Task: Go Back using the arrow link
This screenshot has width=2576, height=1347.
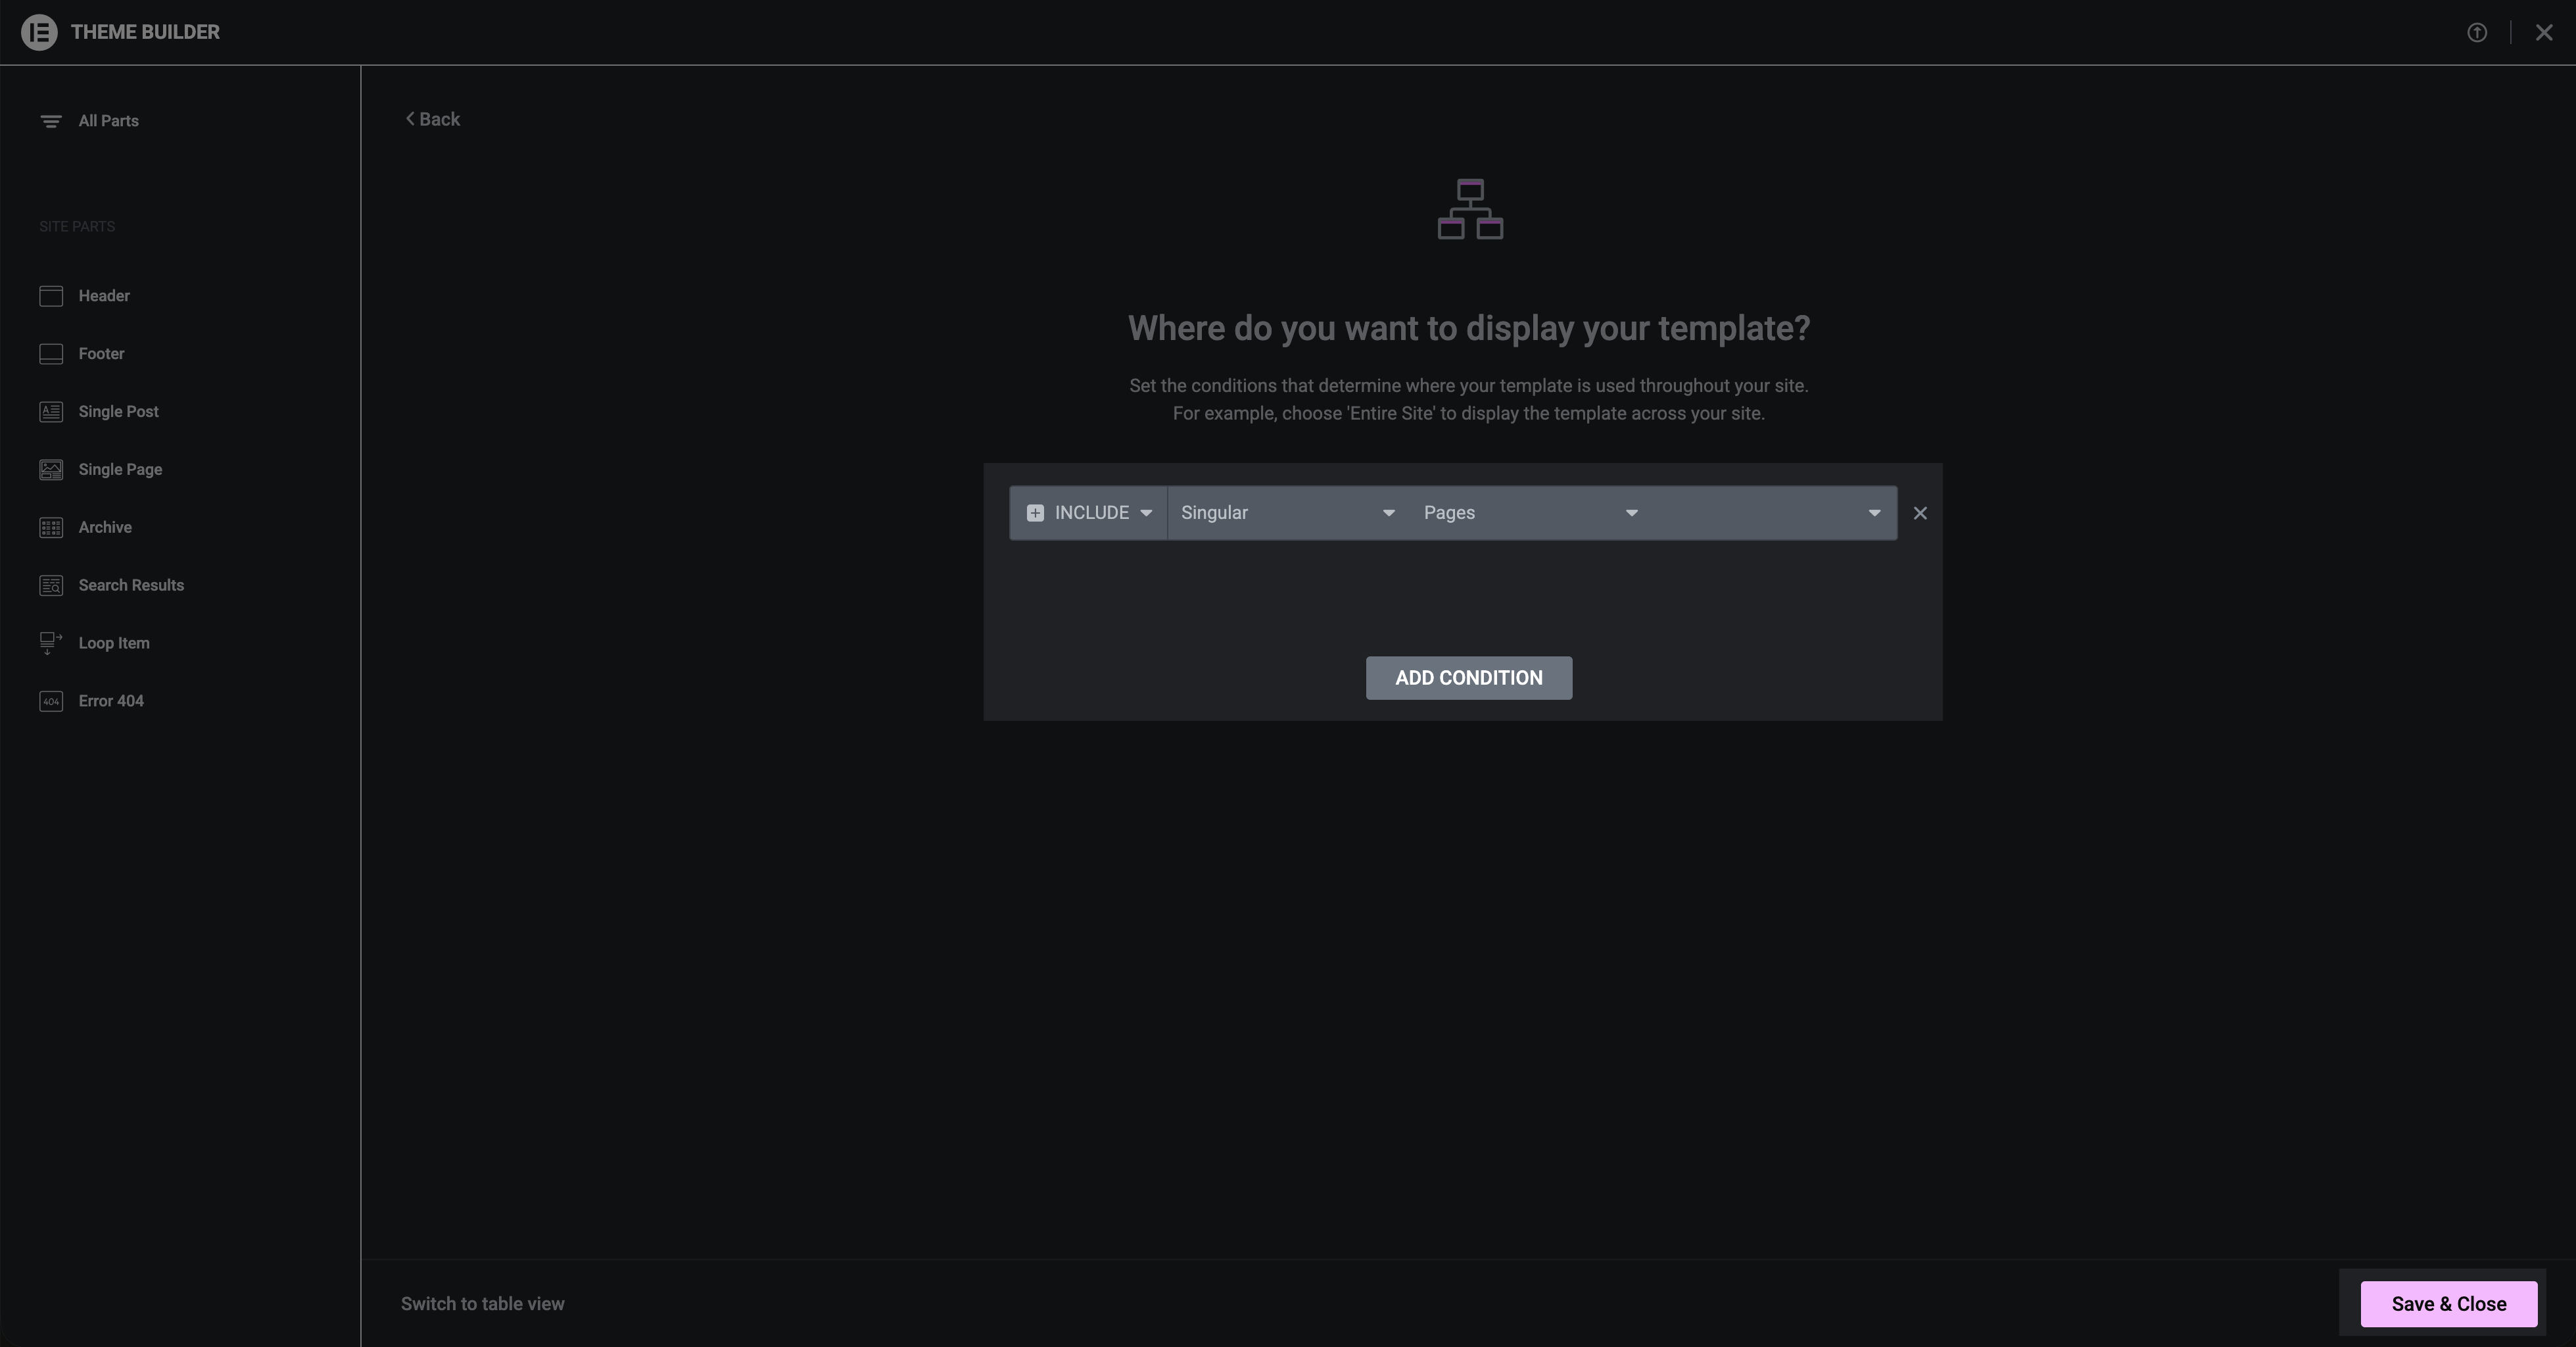Action: tap(432, 119)
